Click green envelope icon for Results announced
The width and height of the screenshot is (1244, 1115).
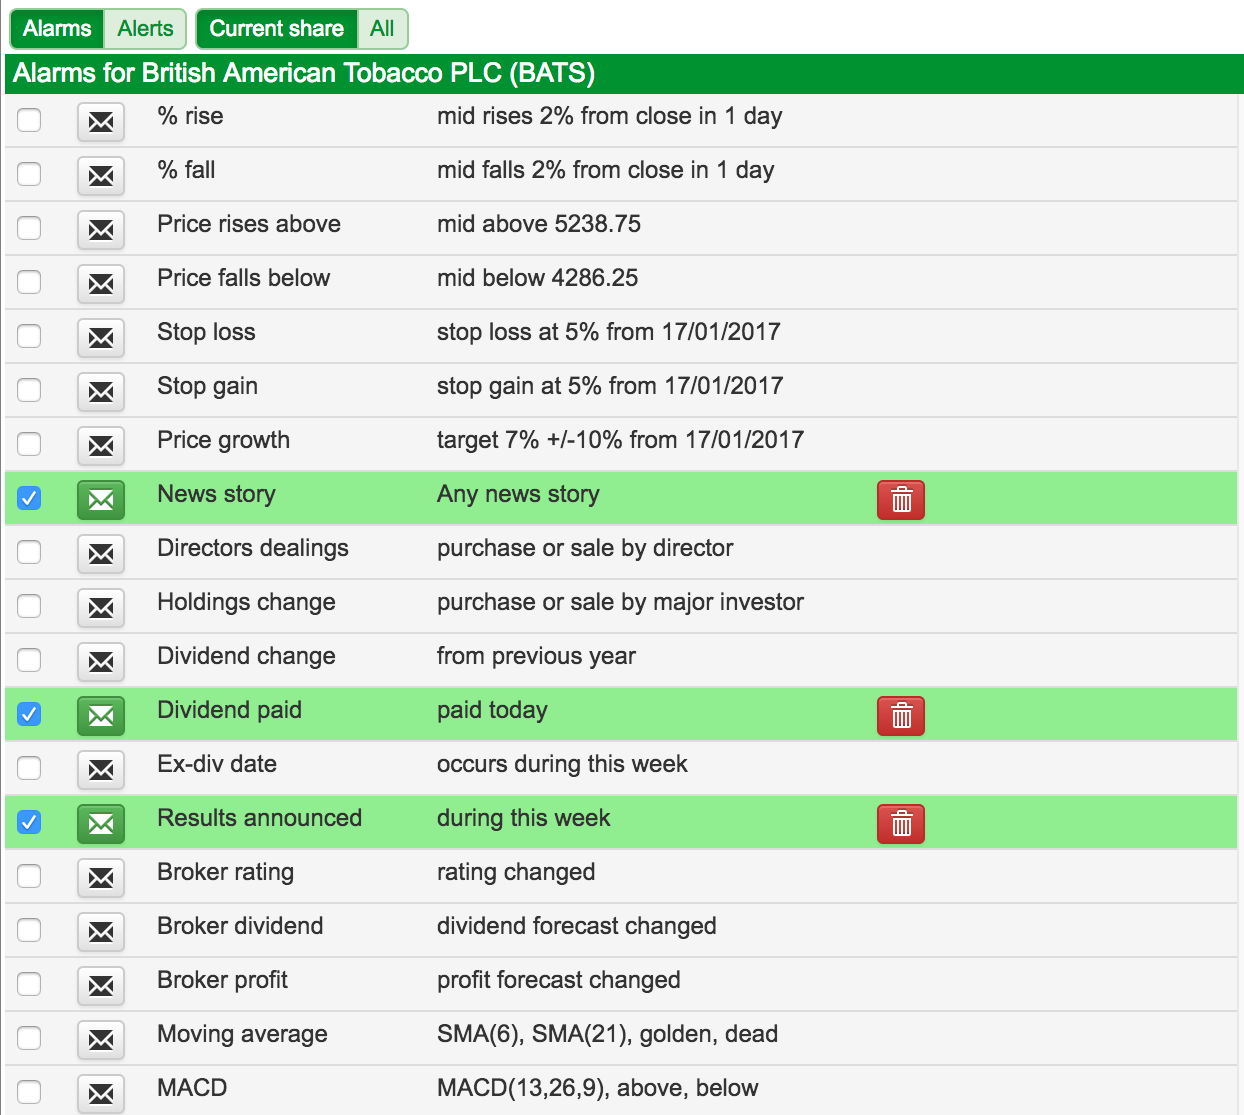pyautogui.click(x=101, y=824)
